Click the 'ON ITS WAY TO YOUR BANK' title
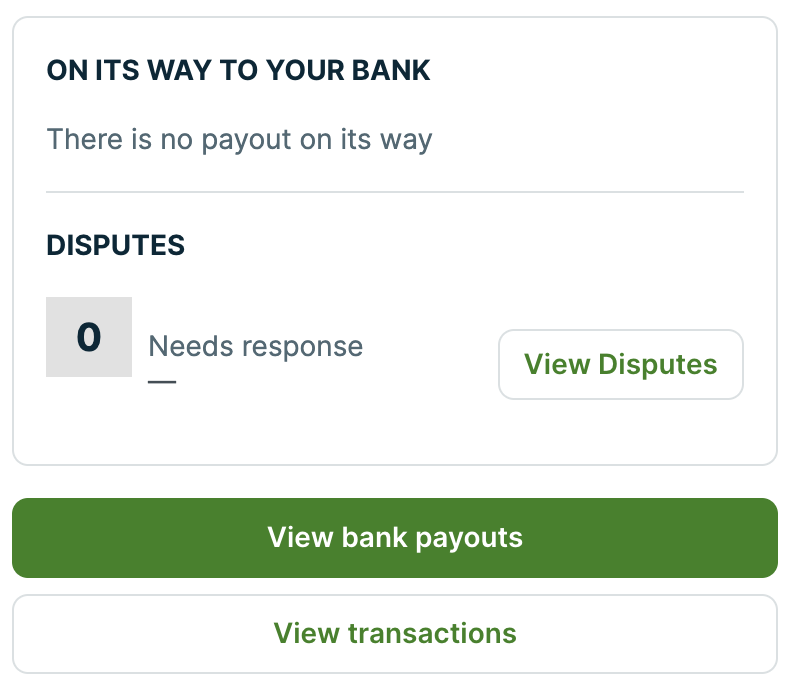 point(238,71)
